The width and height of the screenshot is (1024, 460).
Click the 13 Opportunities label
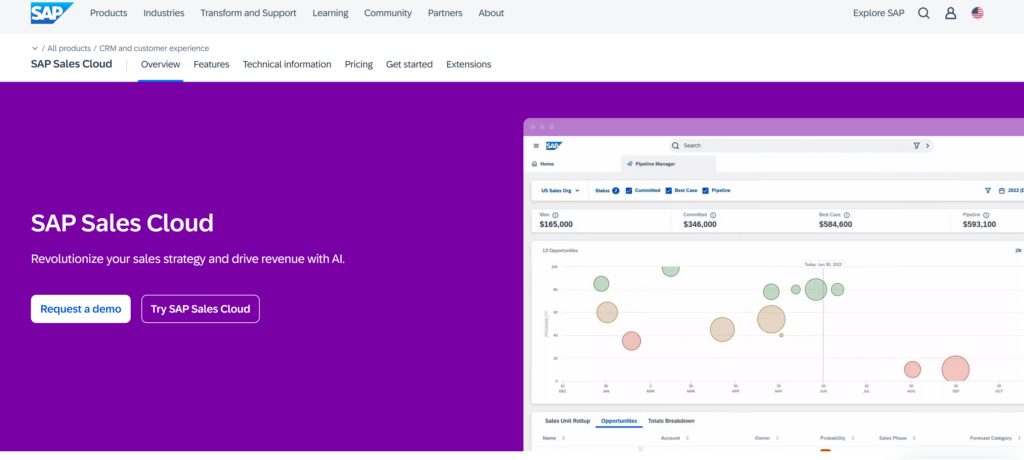[560, 250]
